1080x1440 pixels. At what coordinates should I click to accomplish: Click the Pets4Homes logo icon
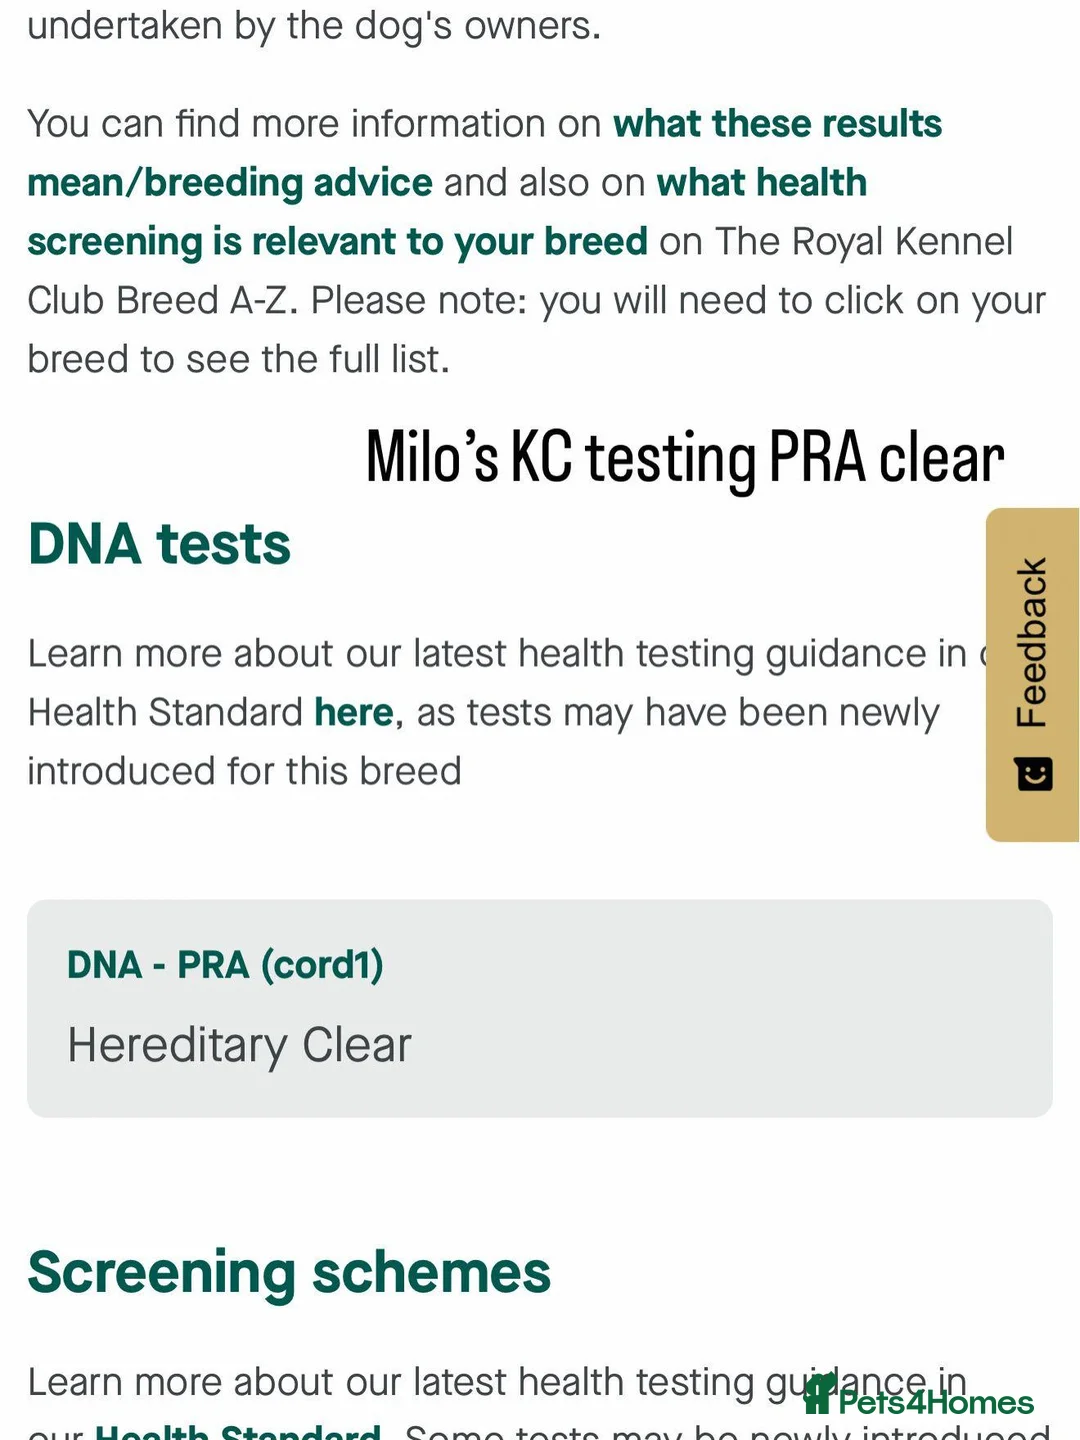click(818, 1394)
